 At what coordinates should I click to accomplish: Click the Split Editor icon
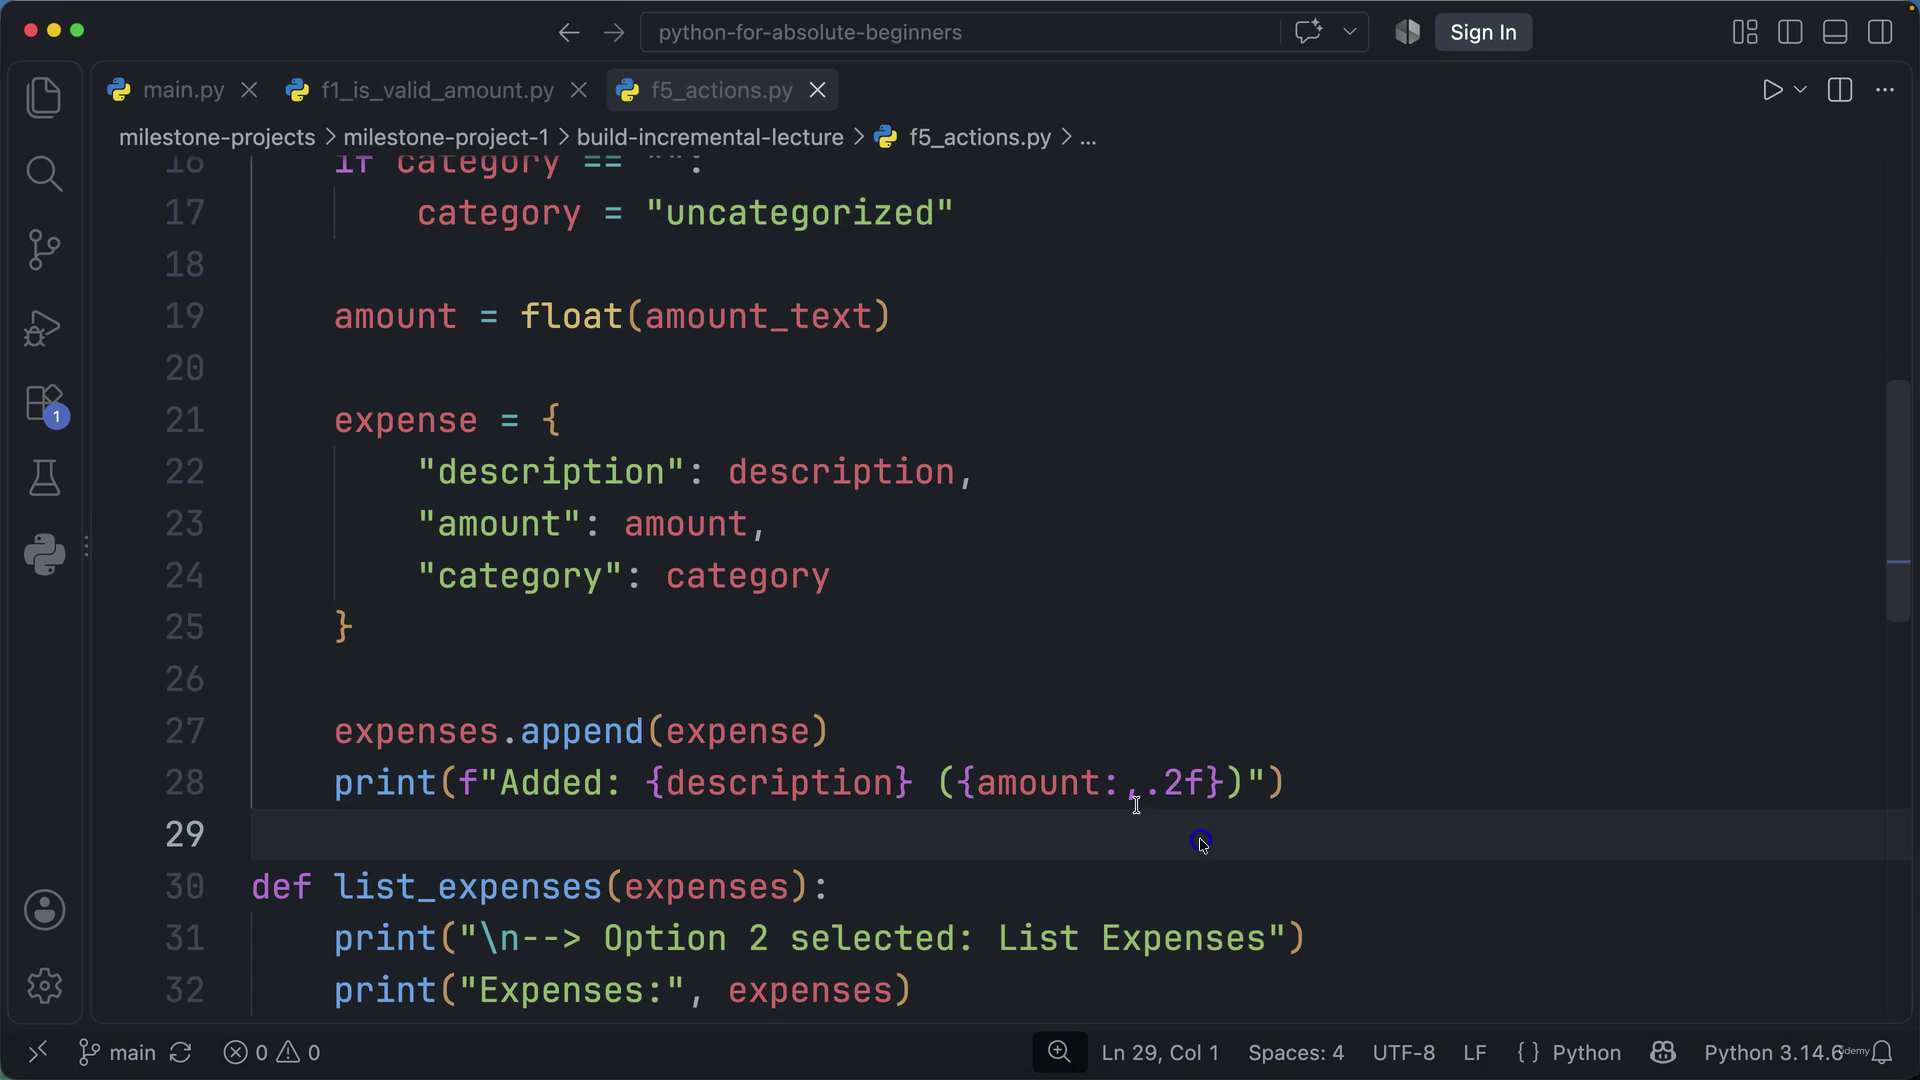tap(1840, 90)
